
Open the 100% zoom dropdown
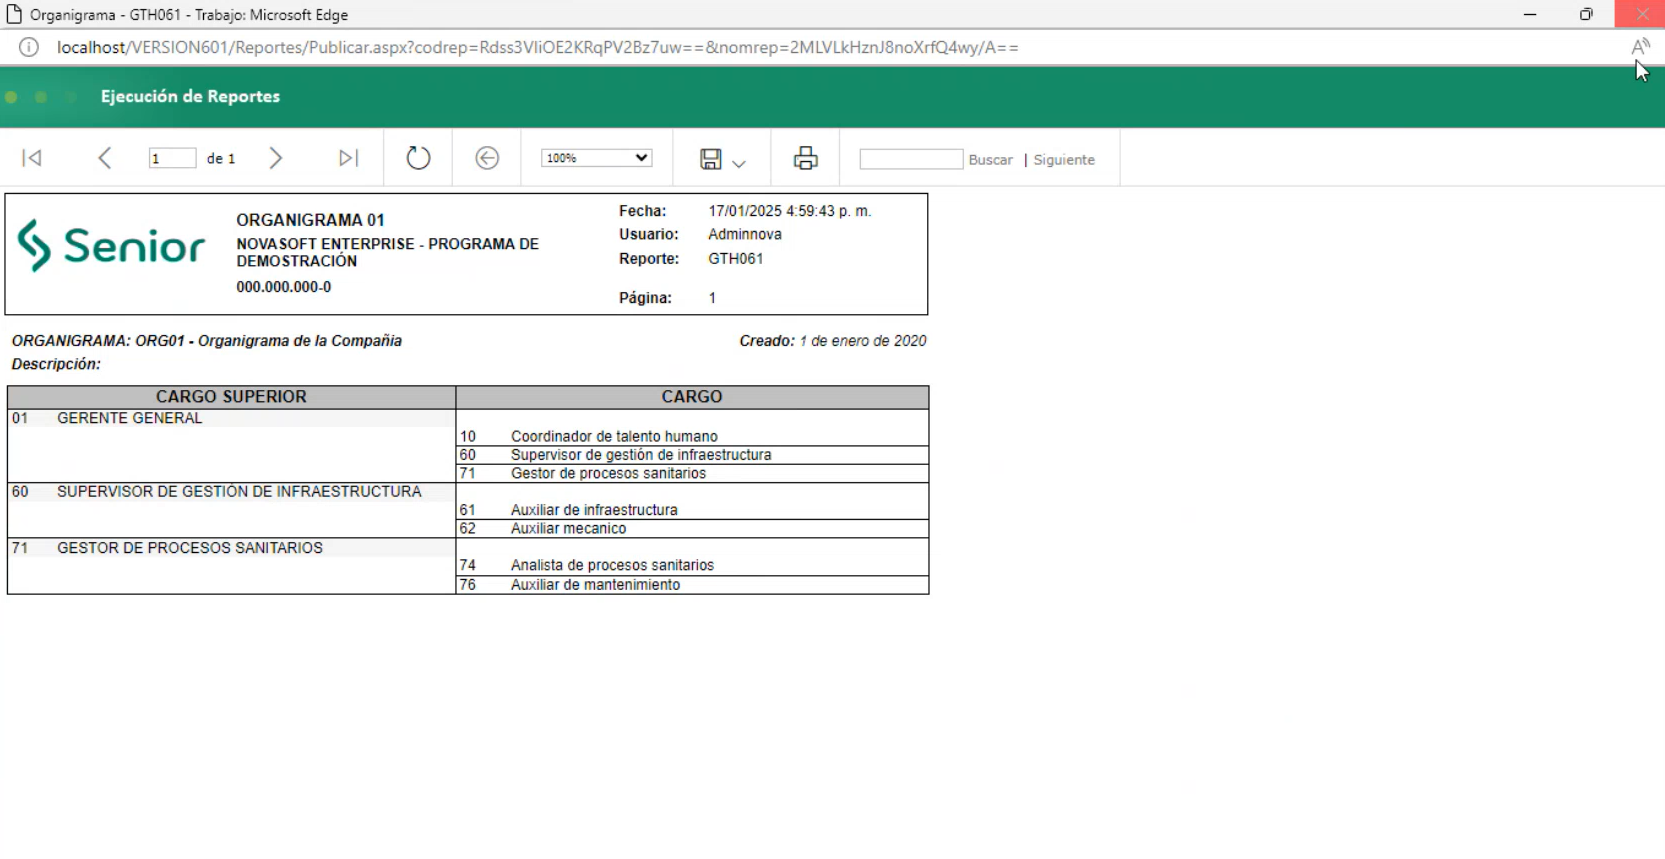[x=596, y=158]
